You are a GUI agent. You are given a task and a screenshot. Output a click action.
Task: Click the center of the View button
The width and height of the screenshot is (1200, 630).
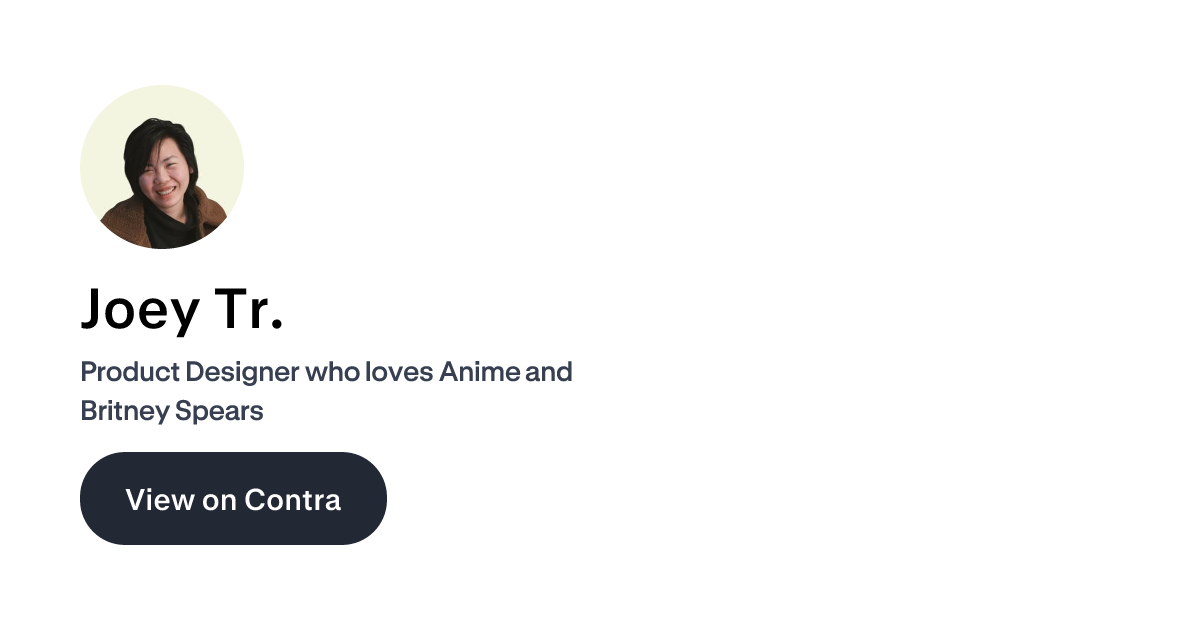pos(233,498)
